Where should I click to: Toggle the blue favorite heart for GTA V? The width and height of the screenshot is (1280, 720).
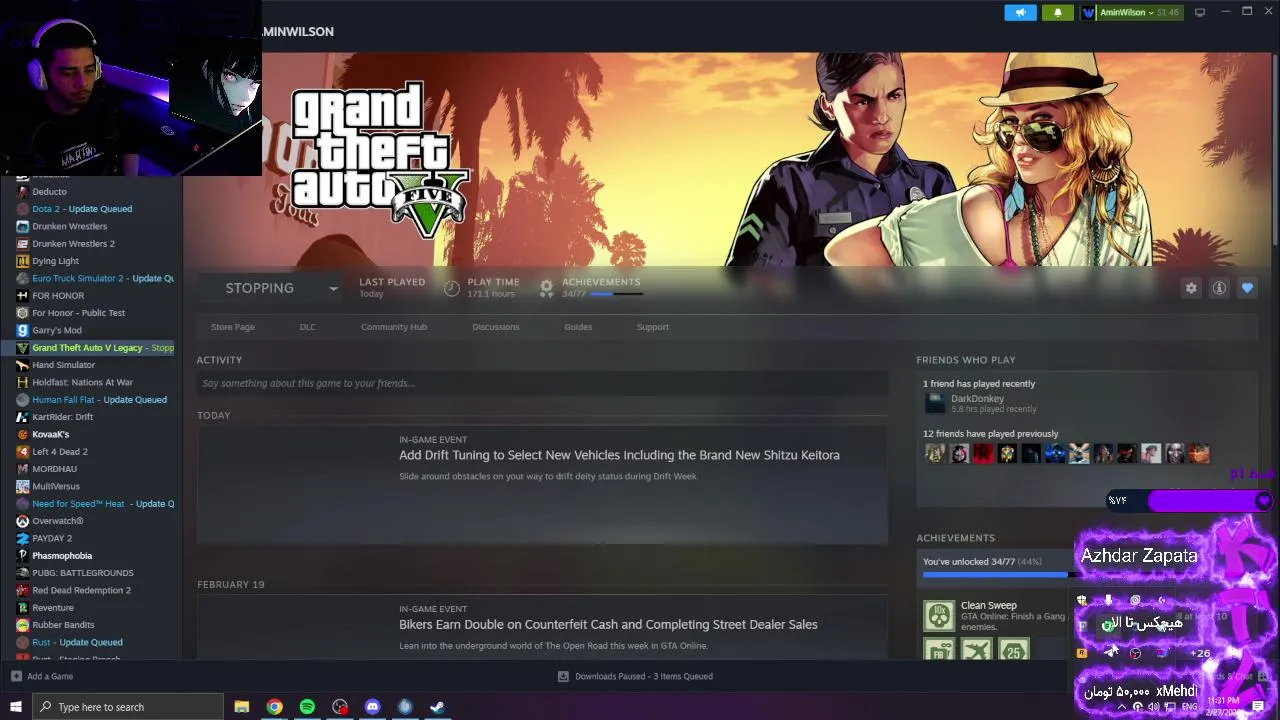[x=1247, y=288]
